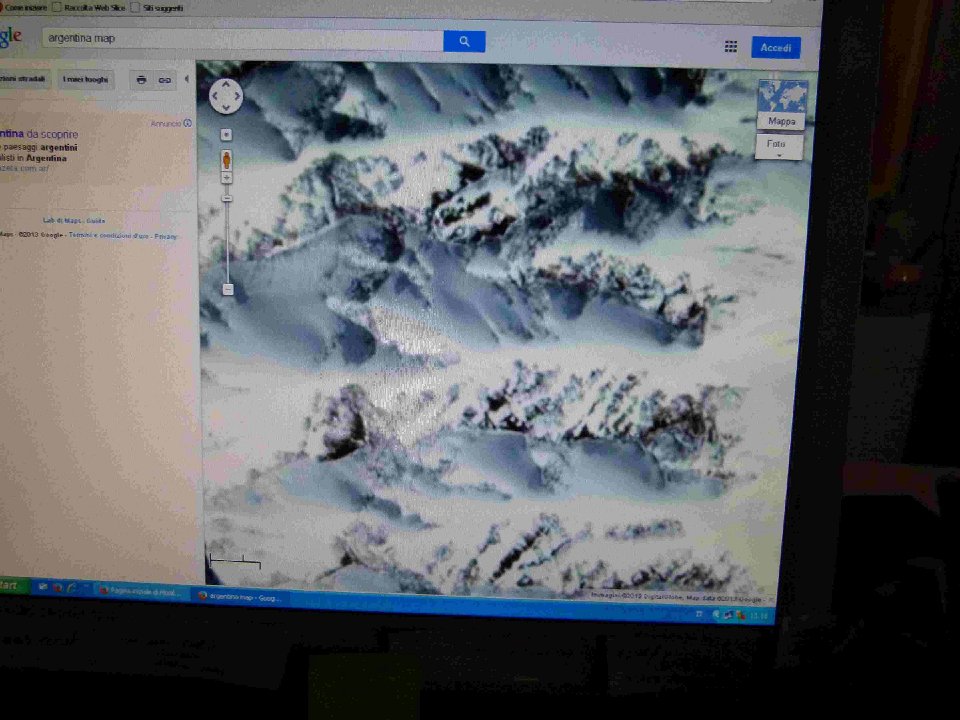The width and height of the screenshot is (960, 720).
Task: Open the Windows Start menu
Action: click(x=13, y=585)
